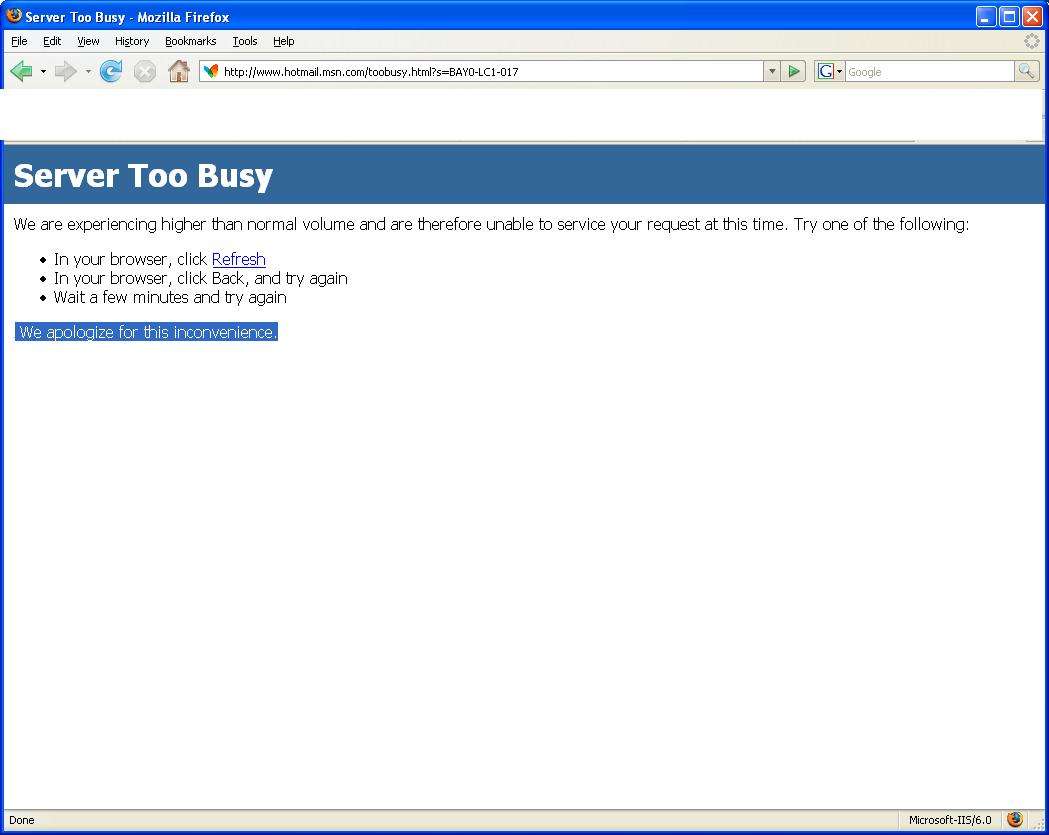Image resolution: width=1049 pixels, height=835 pixels.
Task: Open the Forward history dropdown arrow
Action: pyautogui.click(x=88, y=71)
